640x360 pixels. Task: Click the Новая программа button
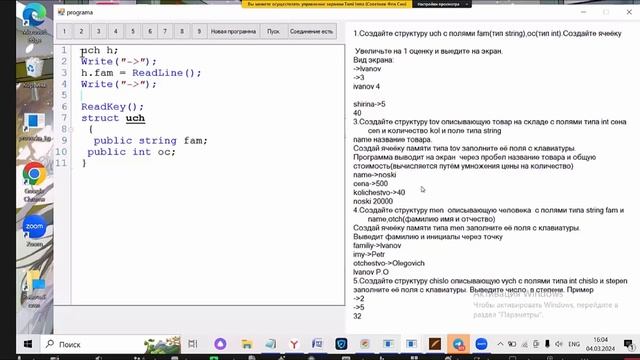(x=233, y=31)
